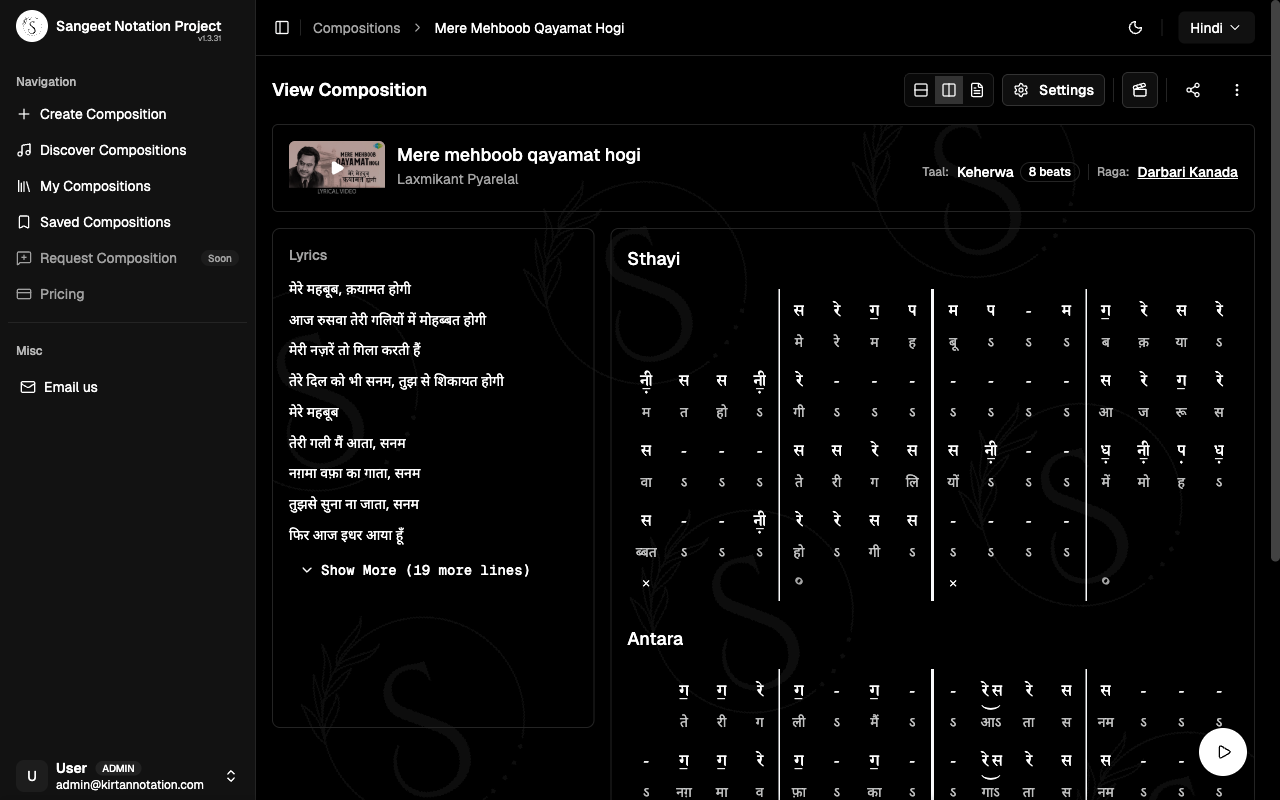This screenshot has width=1280, height=800.
Task: Share this composition using the share icon
Action: coord(1193,90)
